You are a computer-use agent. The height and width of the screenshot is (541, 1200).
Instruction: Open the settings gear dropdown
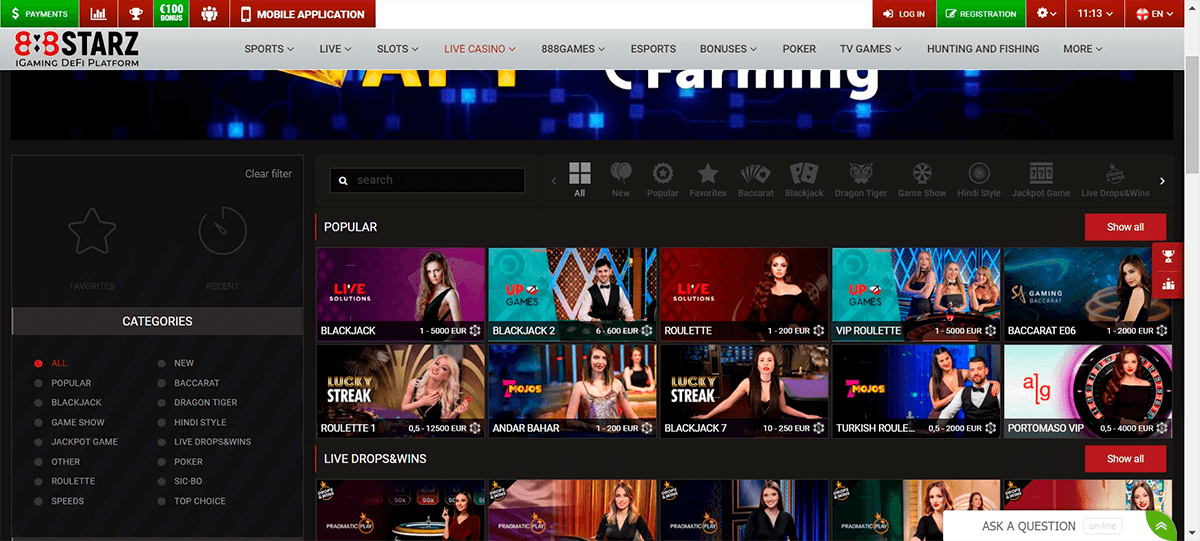[x=1046, y=14]
